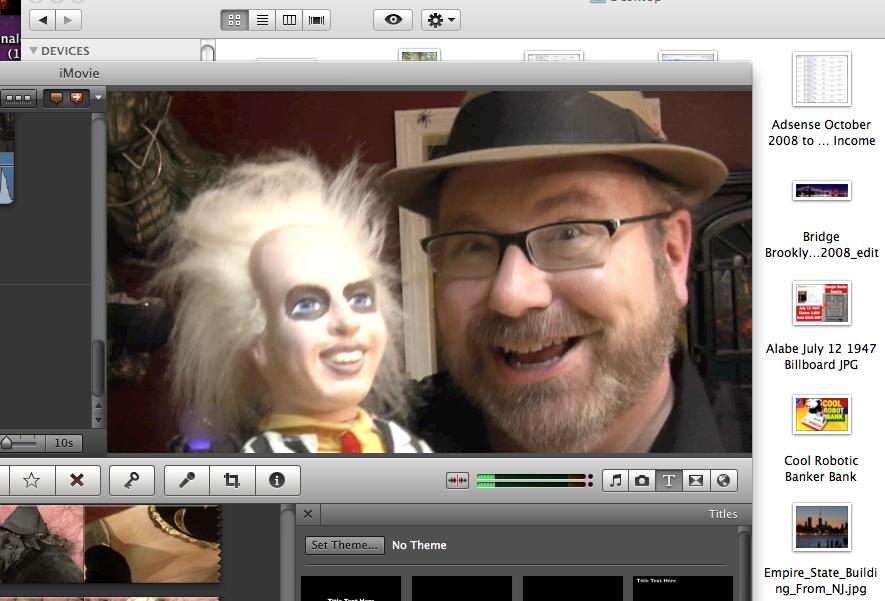Select the Bridge Brooklyn image thumbnail
The width and height of the screenshot is (885, 601).
point(821,191)
